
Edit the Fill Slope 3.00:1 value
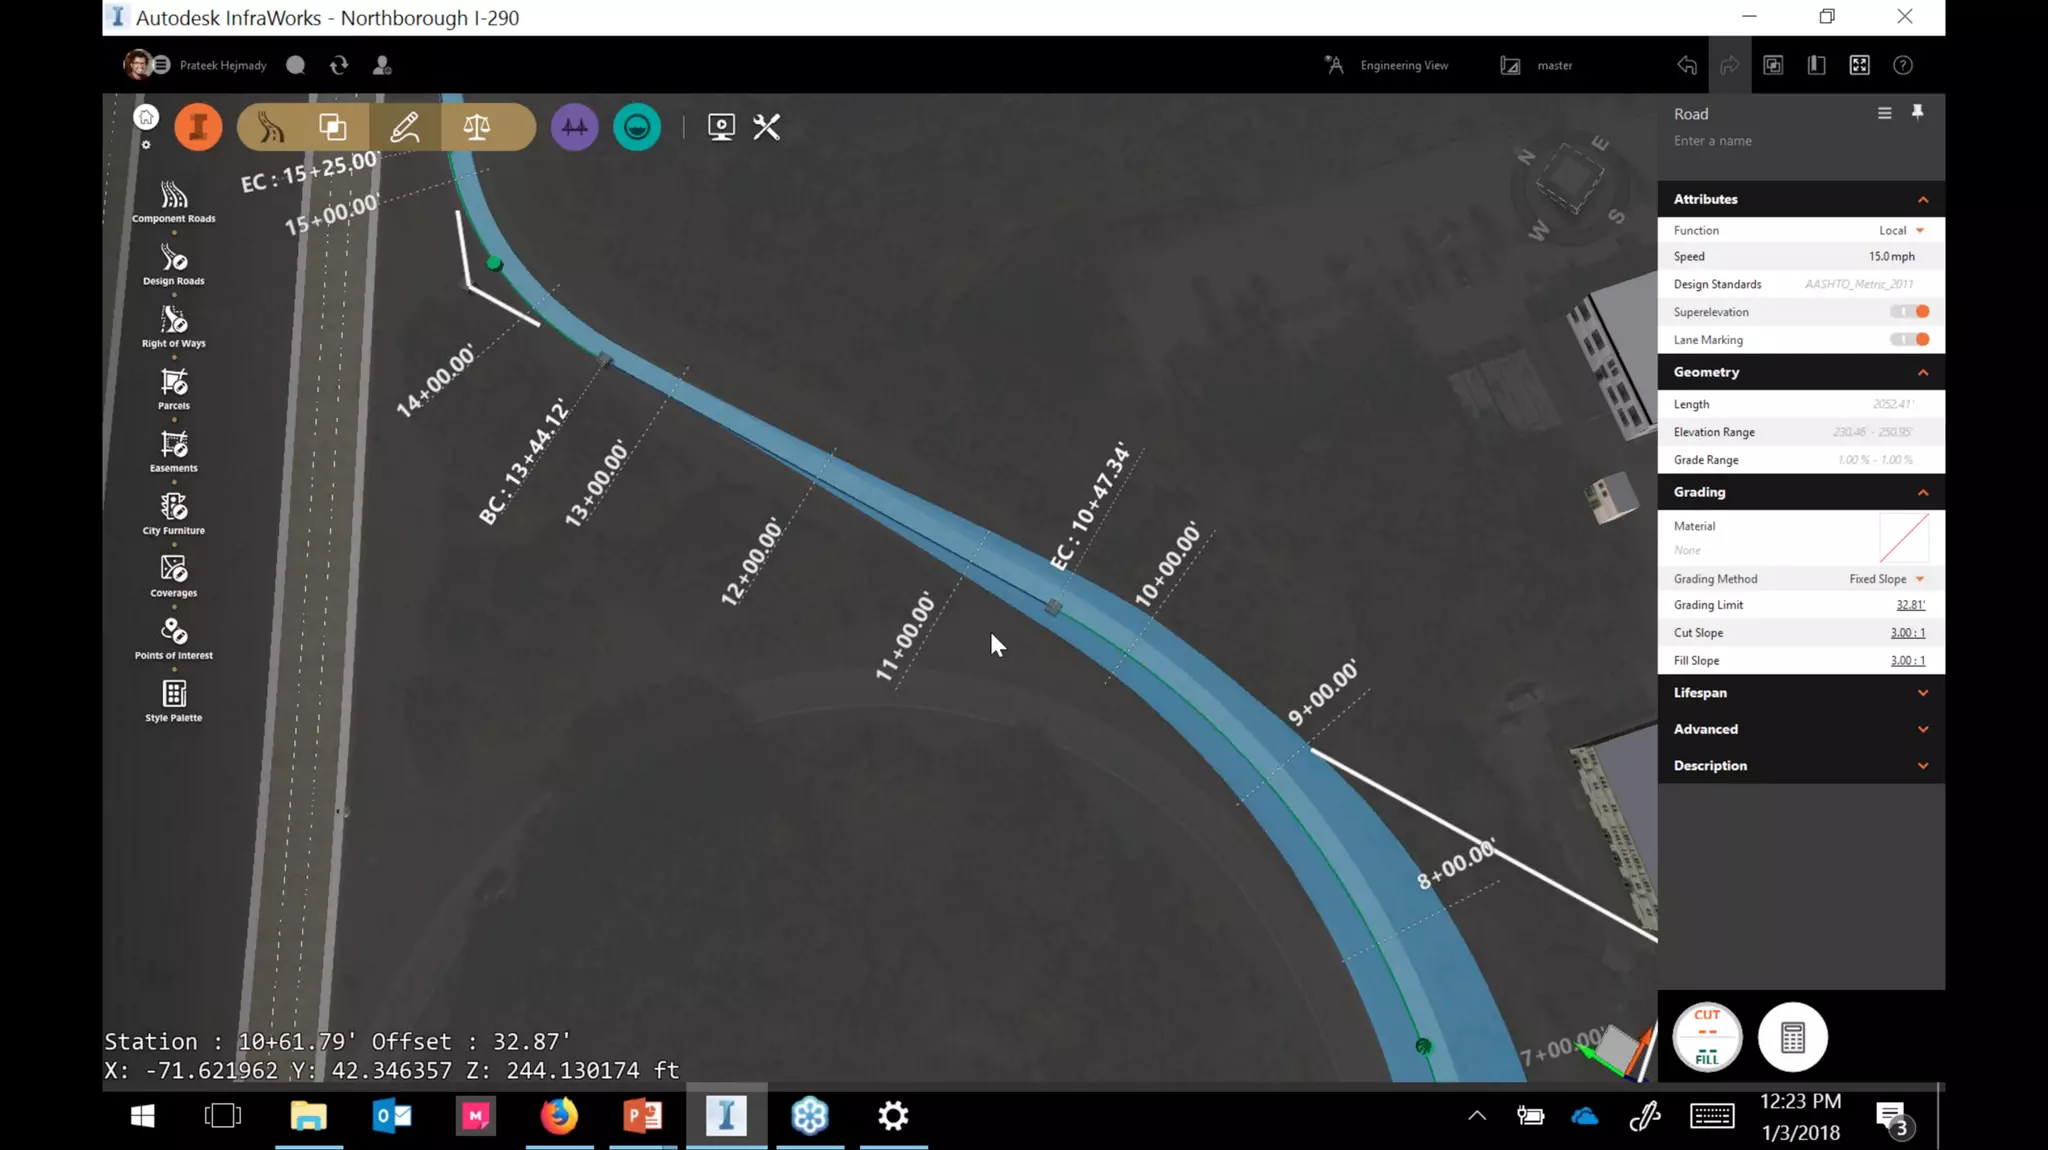tap(1908, 661)
